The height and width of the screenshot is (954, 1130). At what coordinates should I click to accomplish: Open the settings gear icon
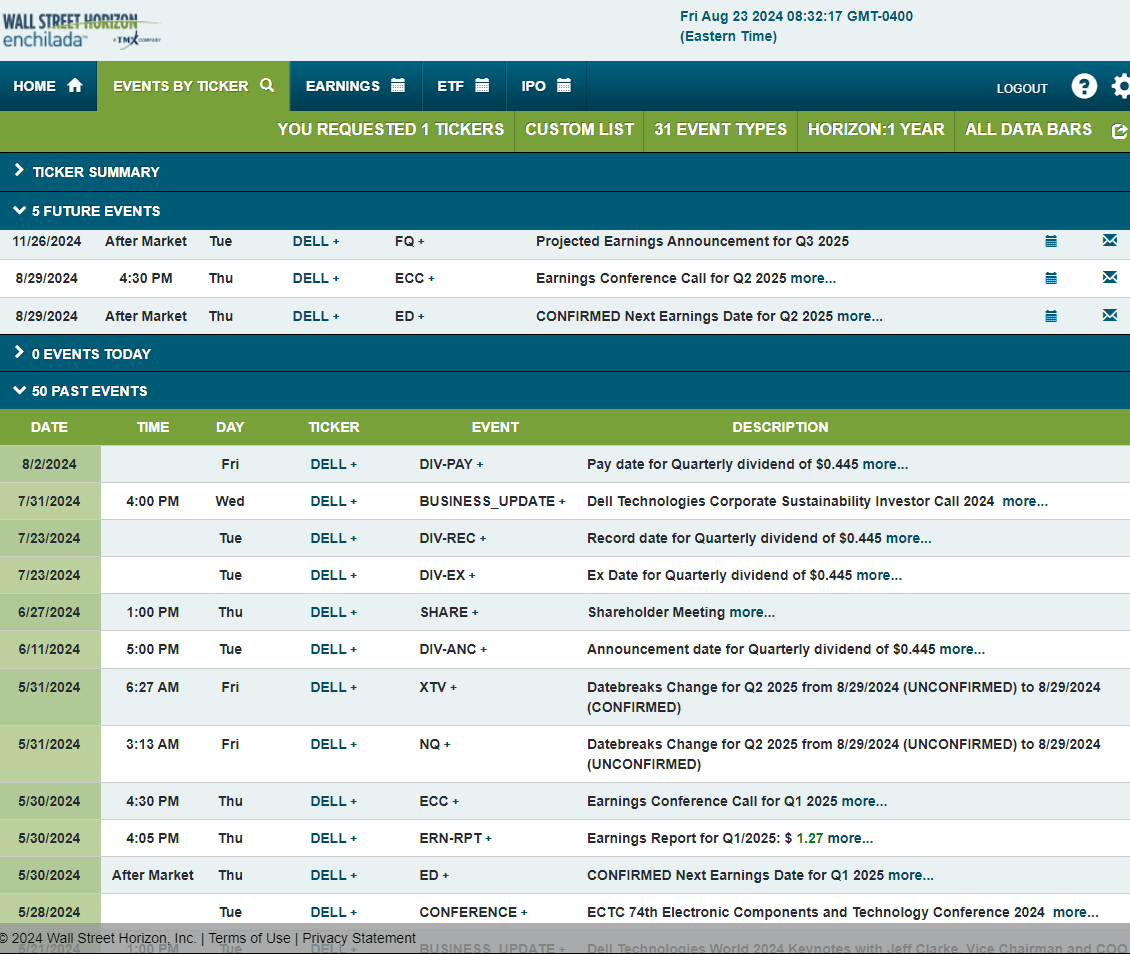click(x=1121, y=86)
